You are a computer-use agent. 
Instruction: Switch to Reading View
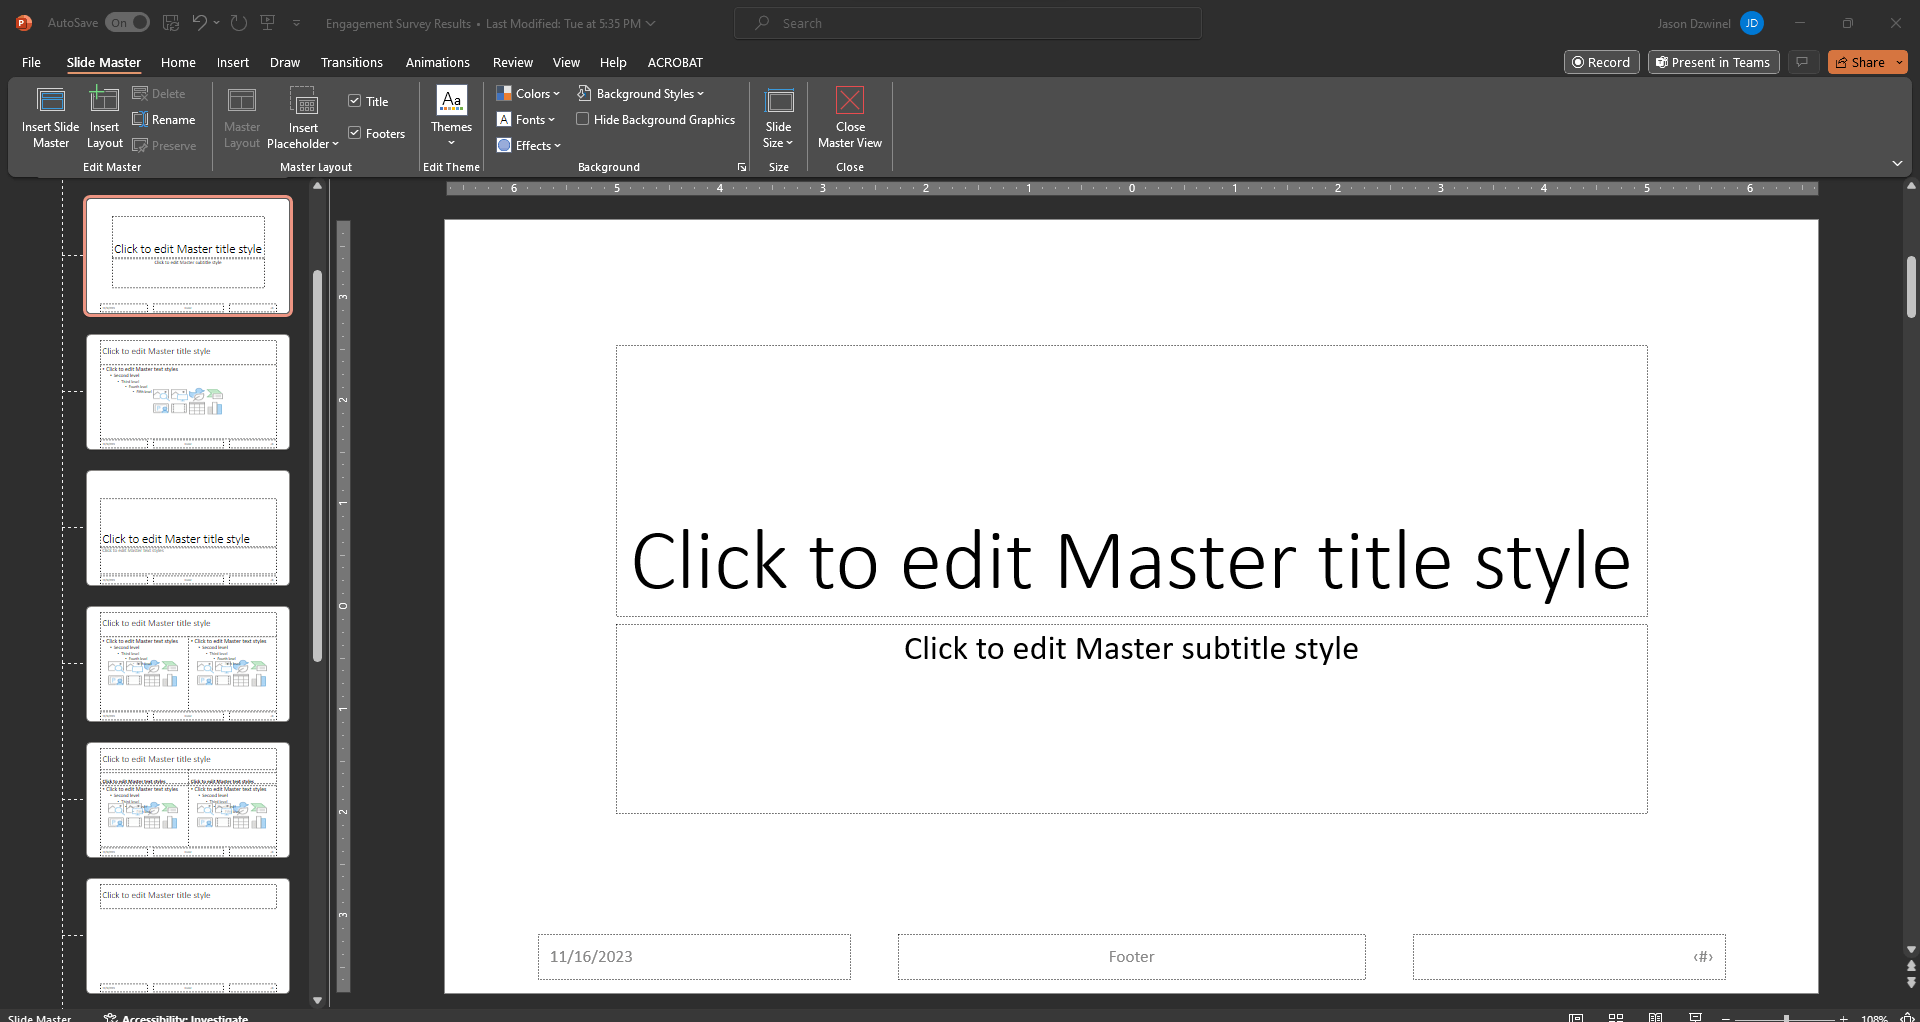(1656, 1017)
